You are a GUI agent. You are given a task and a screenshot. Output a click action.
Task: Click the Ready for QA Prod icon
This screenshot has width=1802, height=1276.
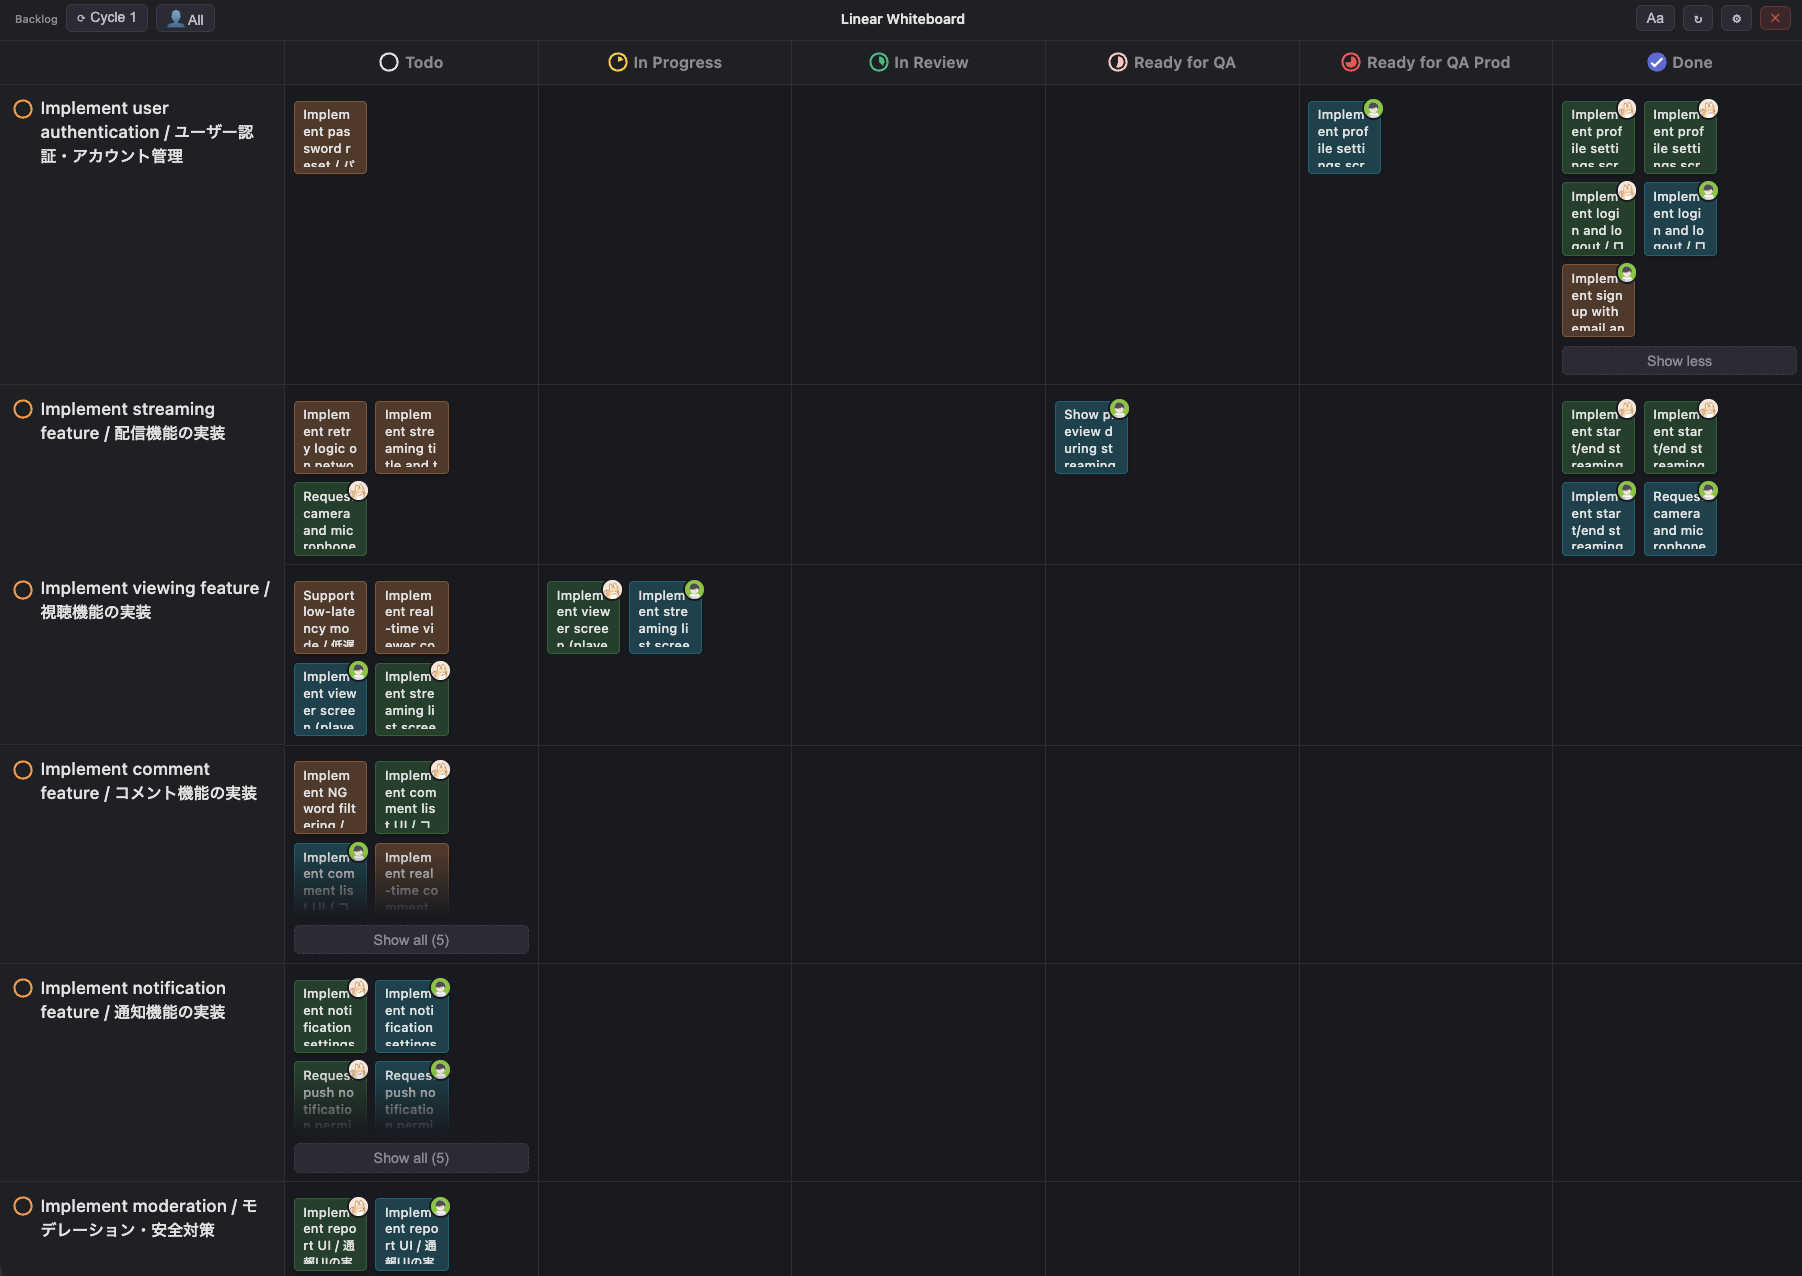[x=1350, y=63]
